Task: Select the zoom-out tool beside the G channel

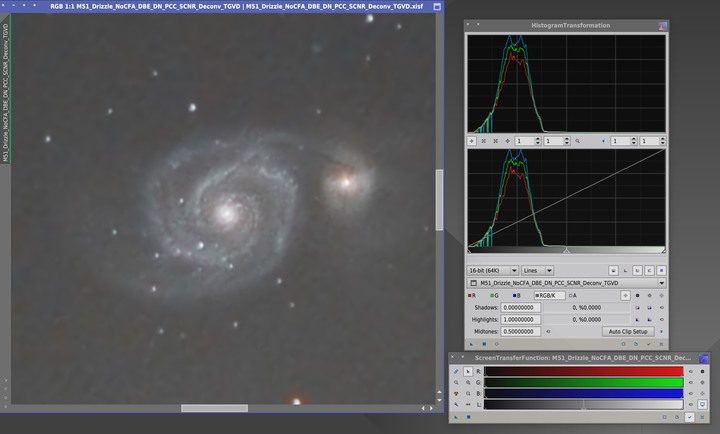Action: 468,382
